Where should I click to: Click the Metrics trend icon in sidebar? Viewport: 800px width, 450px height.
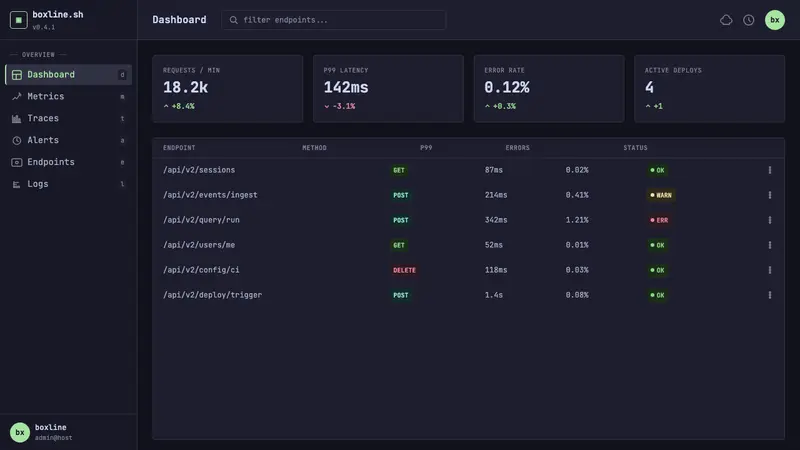tap(17, 96)
